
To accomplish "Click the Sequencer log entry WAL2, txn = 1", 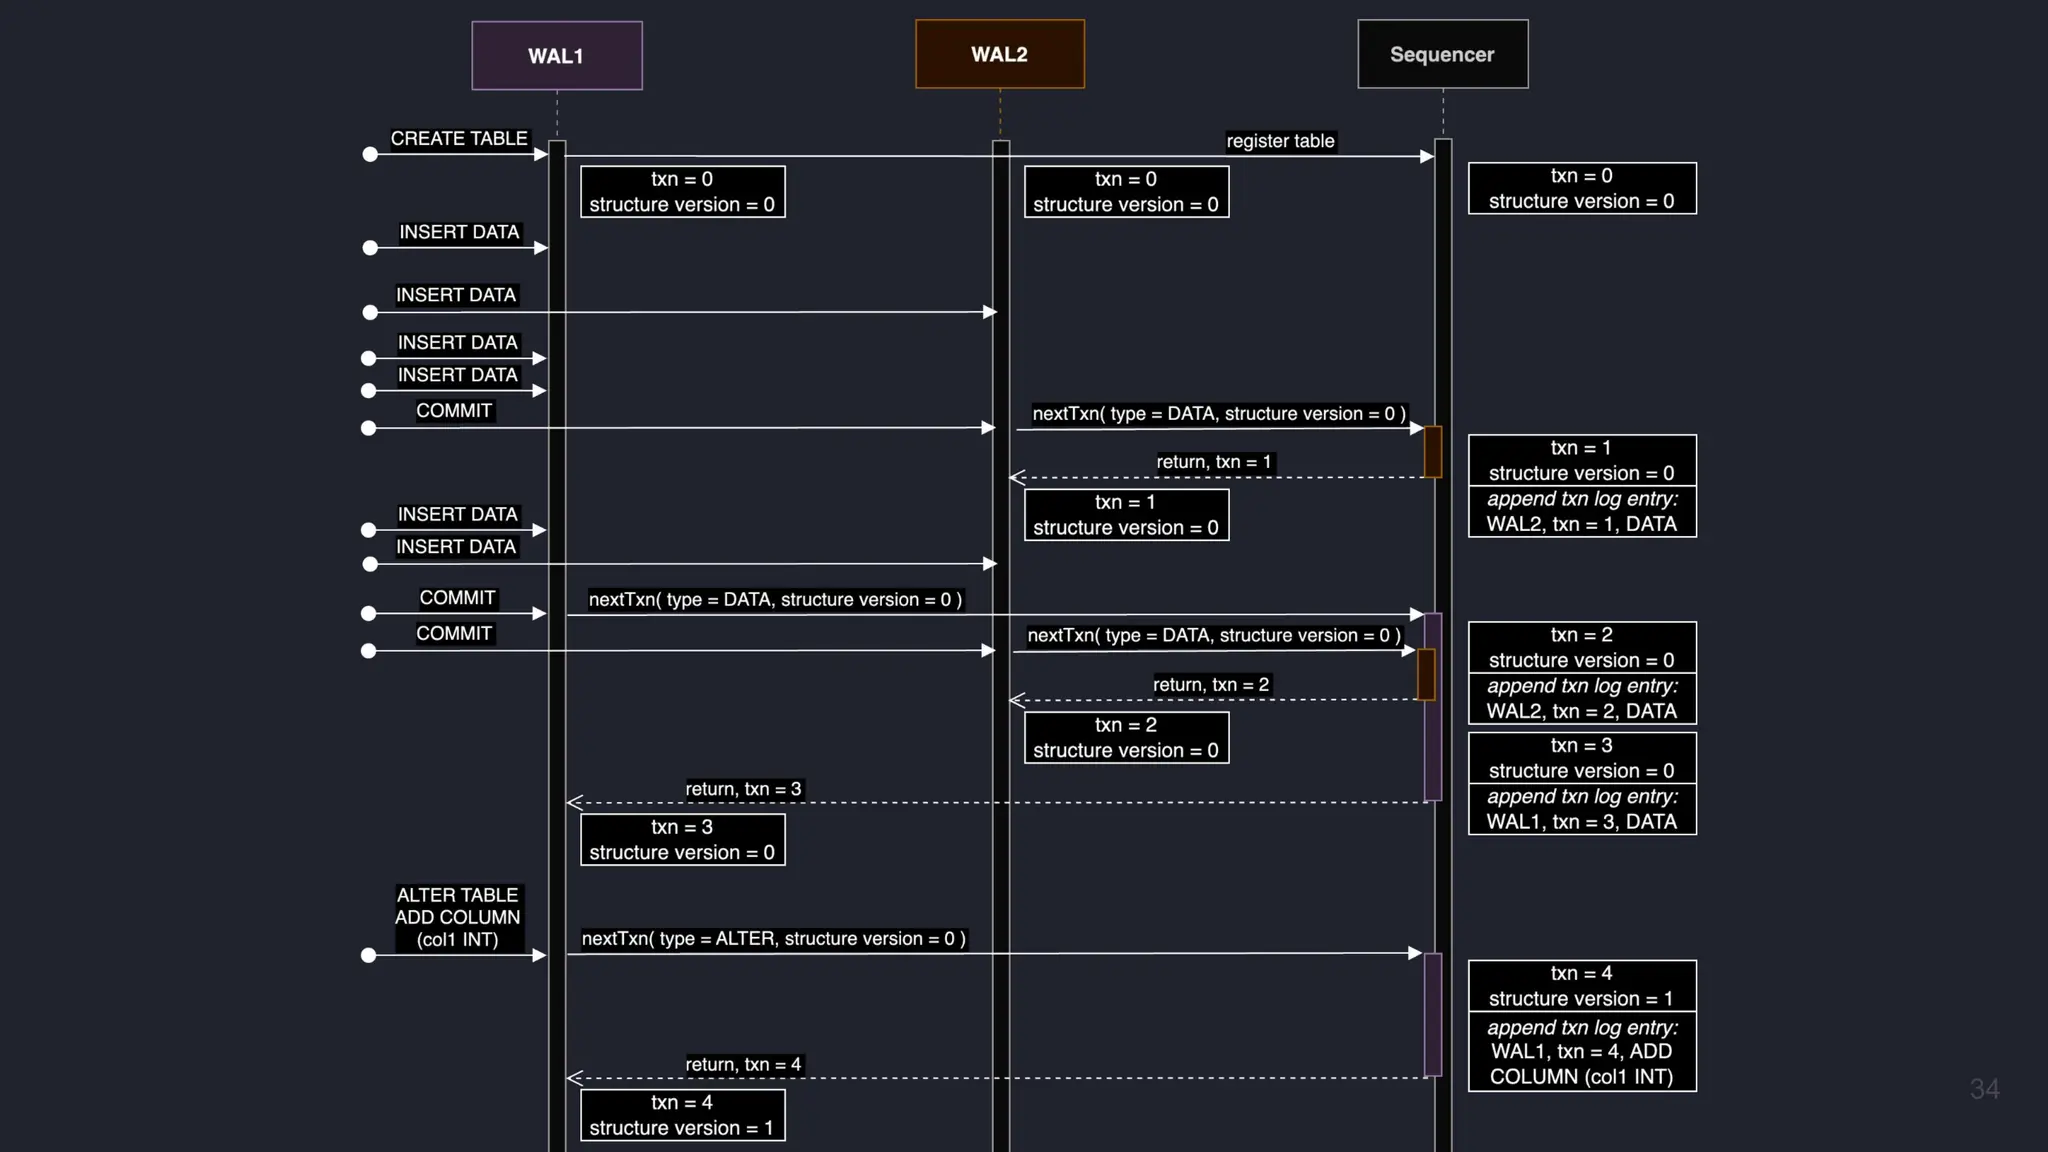I will pos(1581,511).
